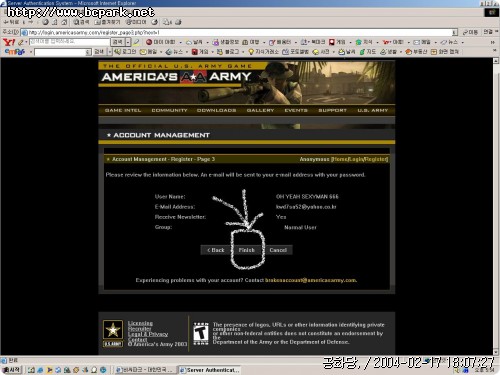Open IE 검색 search pane in main toolbar
Viewport: 500px width, 375px height.
tap(81, 22)
